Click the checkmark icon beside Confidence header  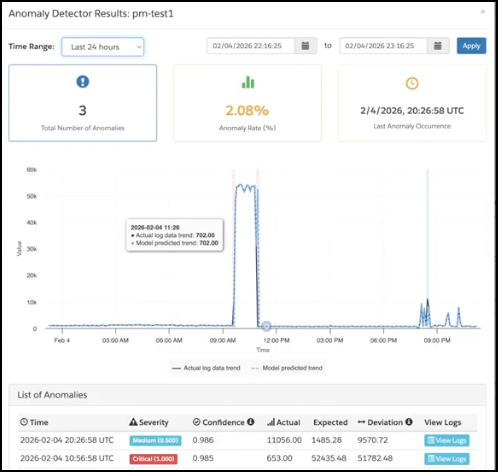pos(196,422)
